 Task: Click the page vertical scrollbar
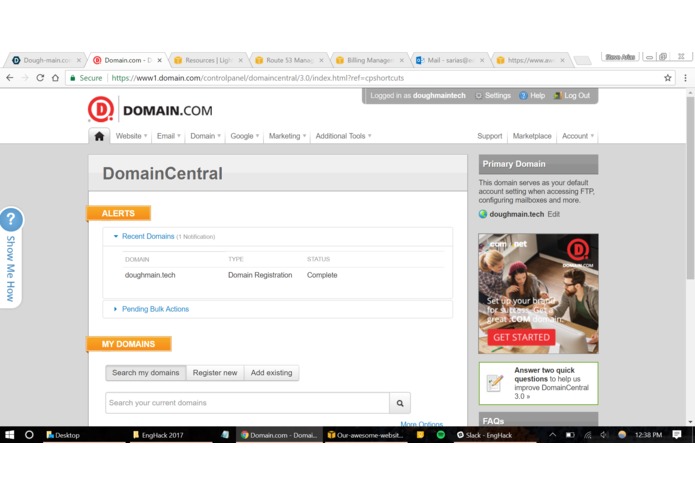point(690,188)
